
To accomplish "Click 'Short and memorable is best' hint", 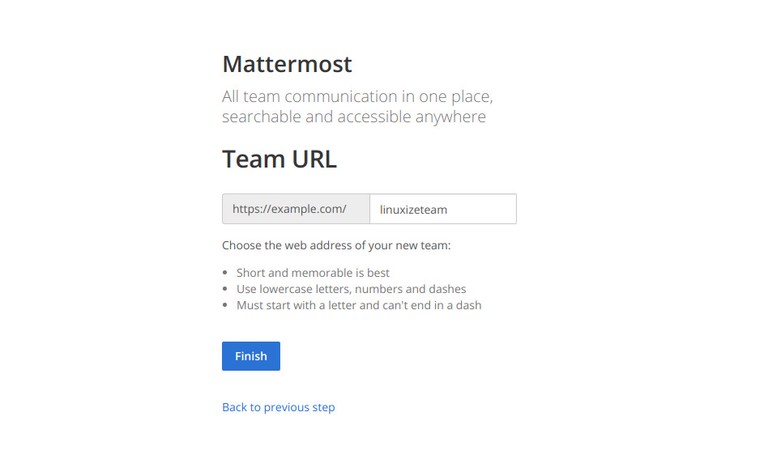I will pyautogui.click(x=313, y=272).
